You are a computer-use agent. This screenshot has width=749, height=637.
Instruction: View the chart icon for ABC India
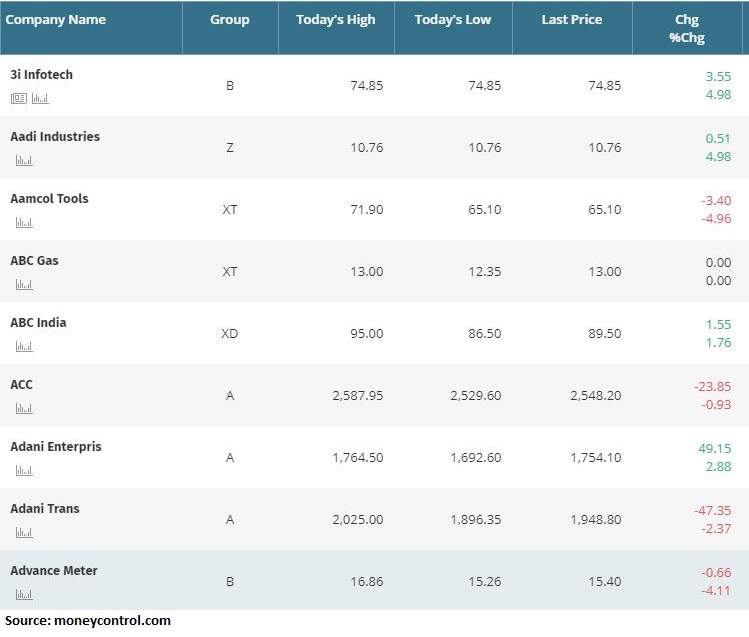(x=23, y=346)
